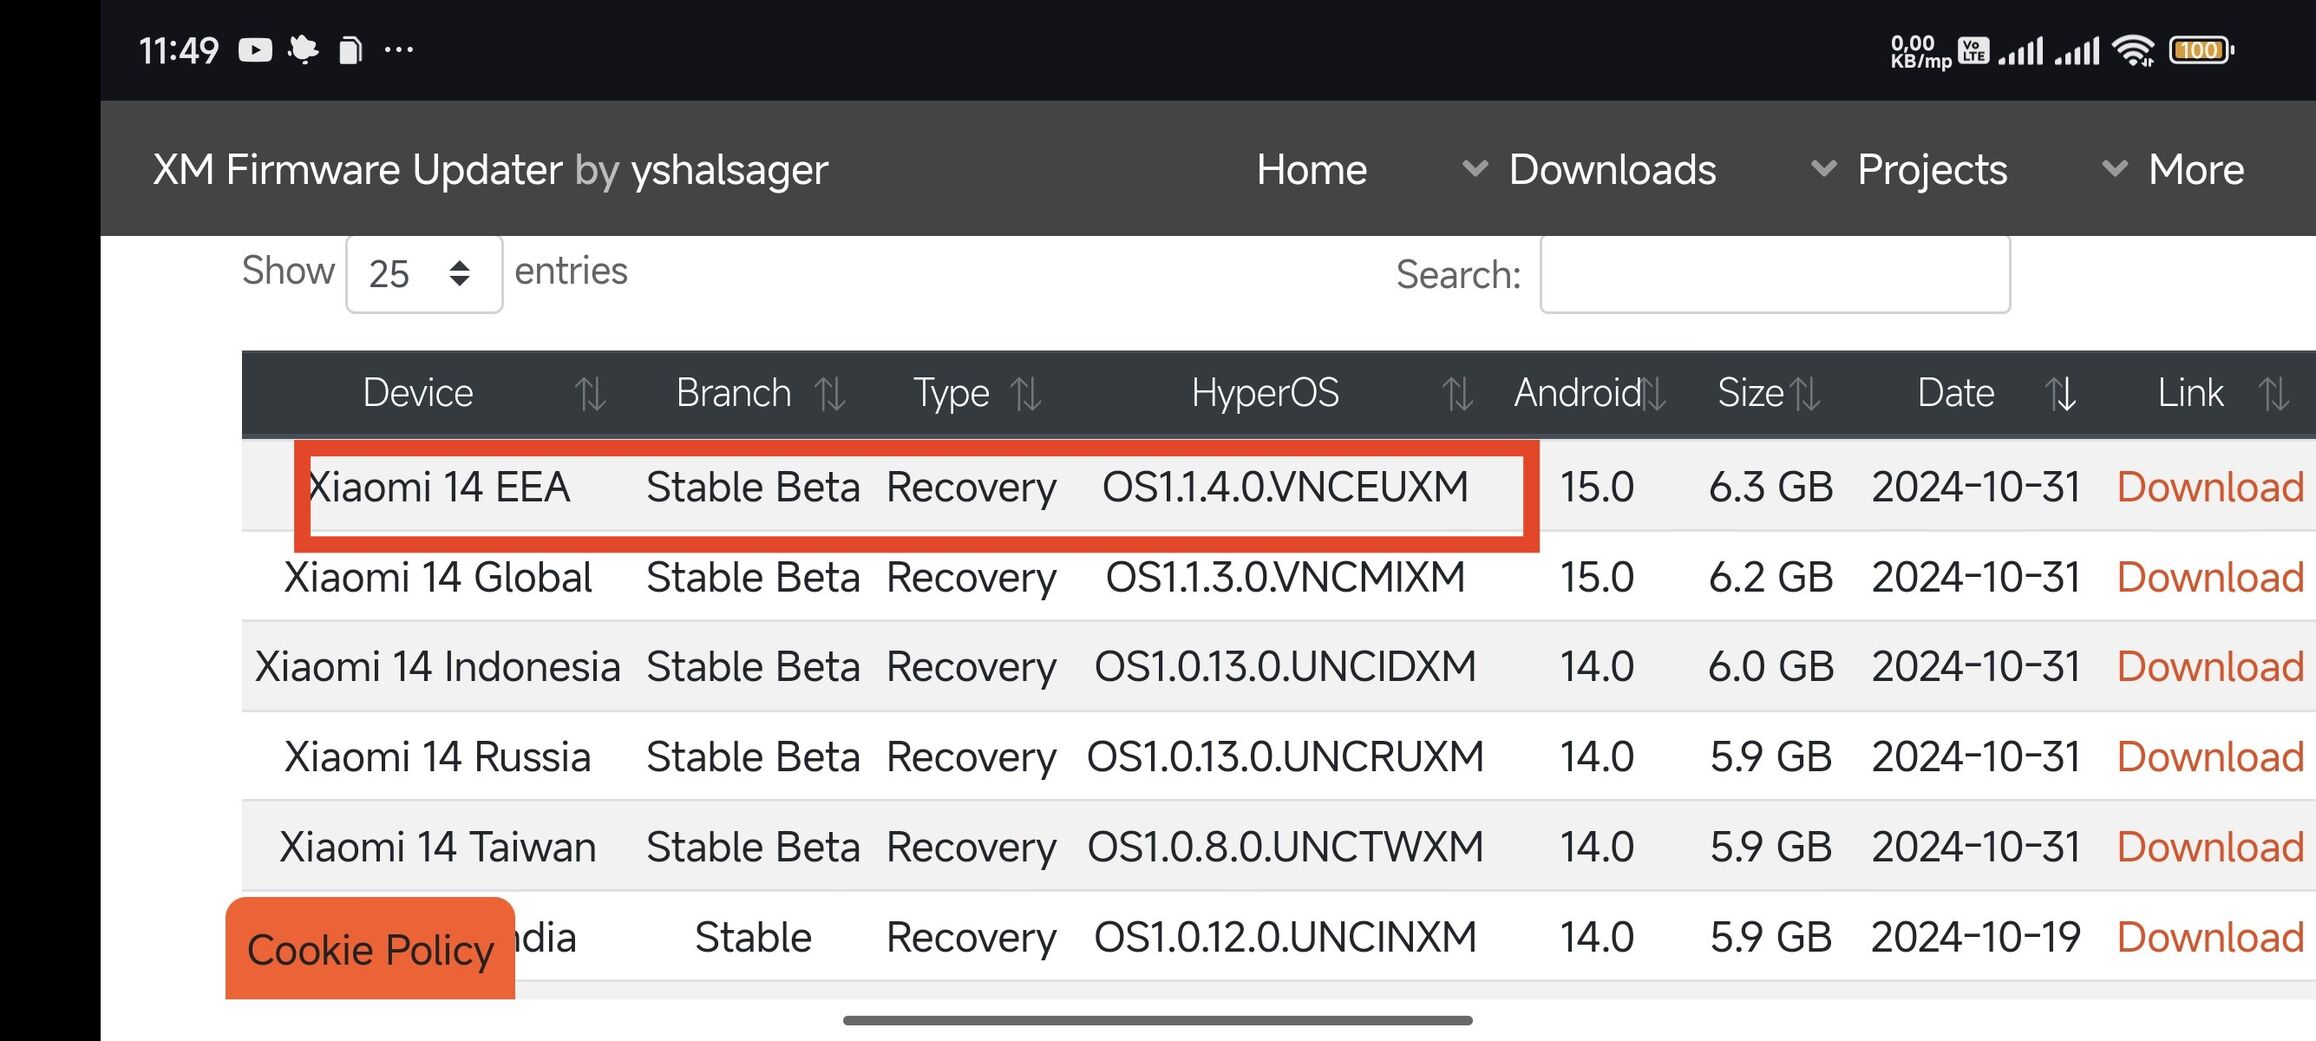This screenshot has height=1041, width=2316.
Task: Expand the Downloads menu
Action: 1589,170
